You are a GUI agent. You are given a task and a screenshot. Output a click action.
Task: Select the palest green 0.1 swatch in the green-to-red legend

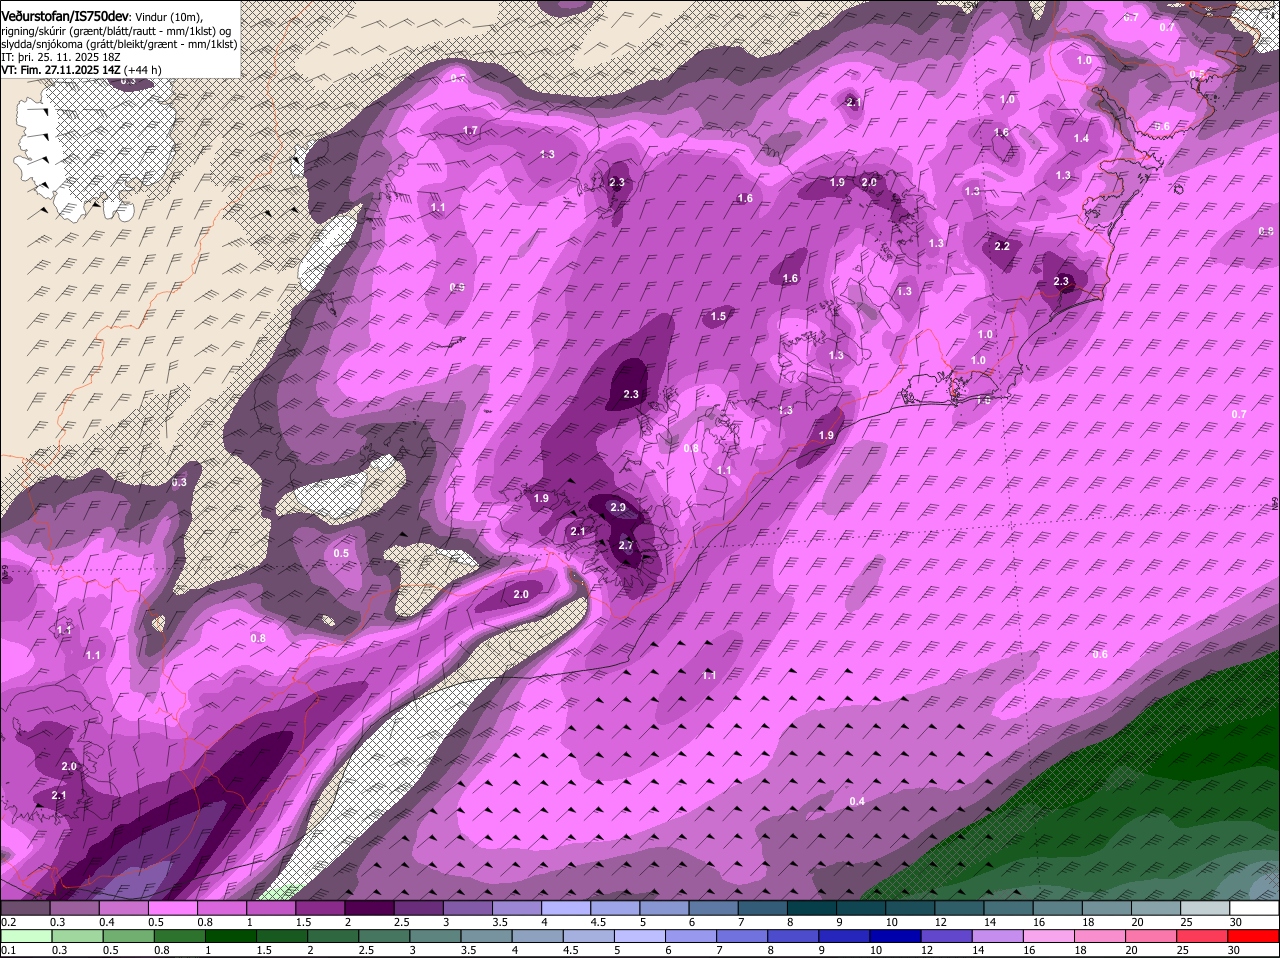[x=26, y=936]
